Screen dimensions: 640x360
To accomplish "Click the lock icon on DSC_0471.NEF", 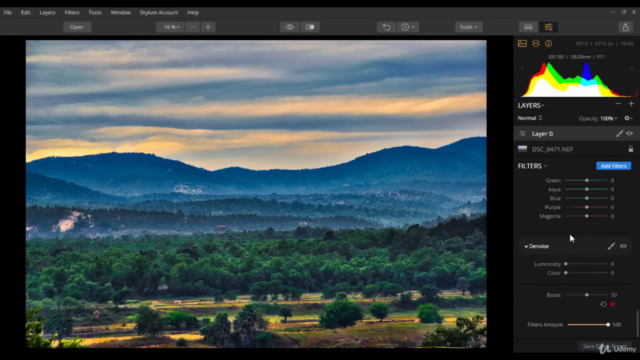I will 631,149.
